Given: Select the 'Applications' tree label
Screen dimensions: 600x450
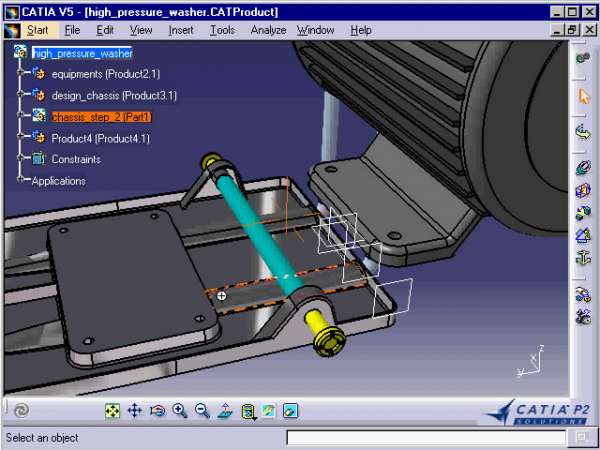Looking at the screenshot, I should point(58,181).
